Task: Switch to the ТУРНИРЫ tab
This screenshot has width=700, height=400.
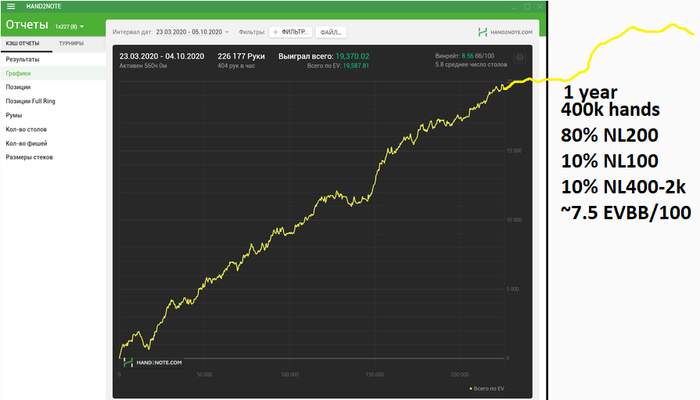Action: click(x=71, y=44)
